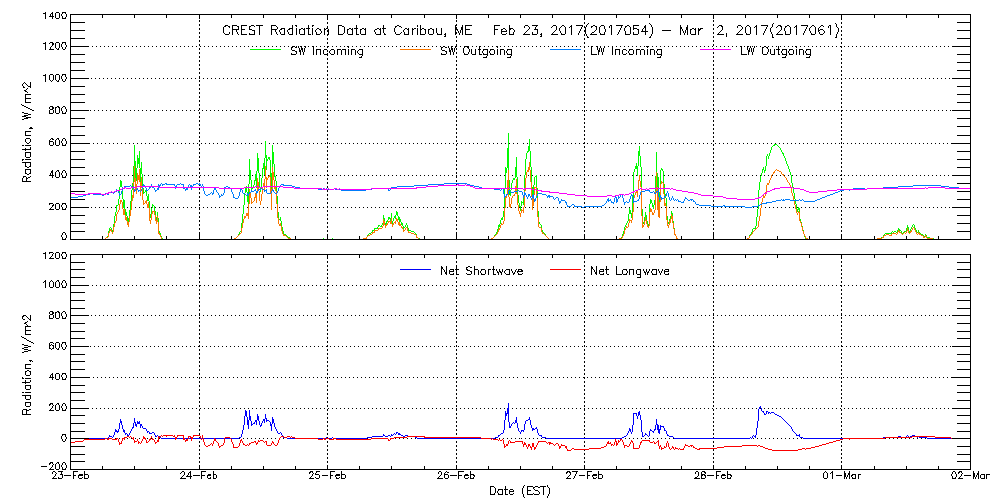This screenshot has width=1000, height=500.
Task: Click the blue Net Shortwave legend line
Action: coord(416,270)
